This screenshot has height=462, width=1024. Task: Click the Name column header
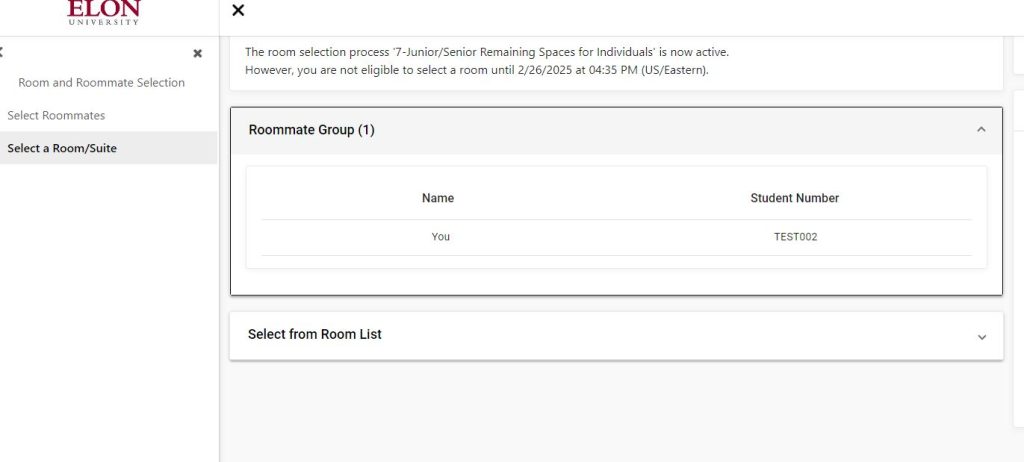coord(438,198)
